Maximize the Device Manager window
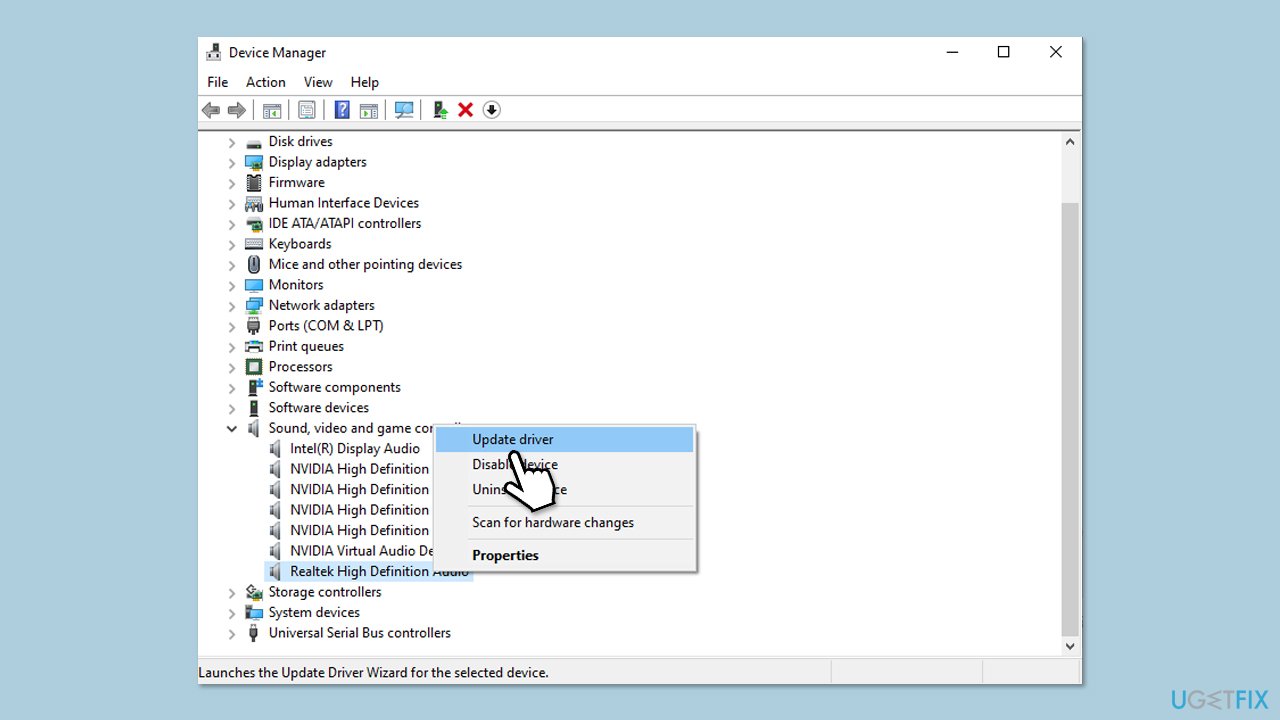 tap(1004, 53)
